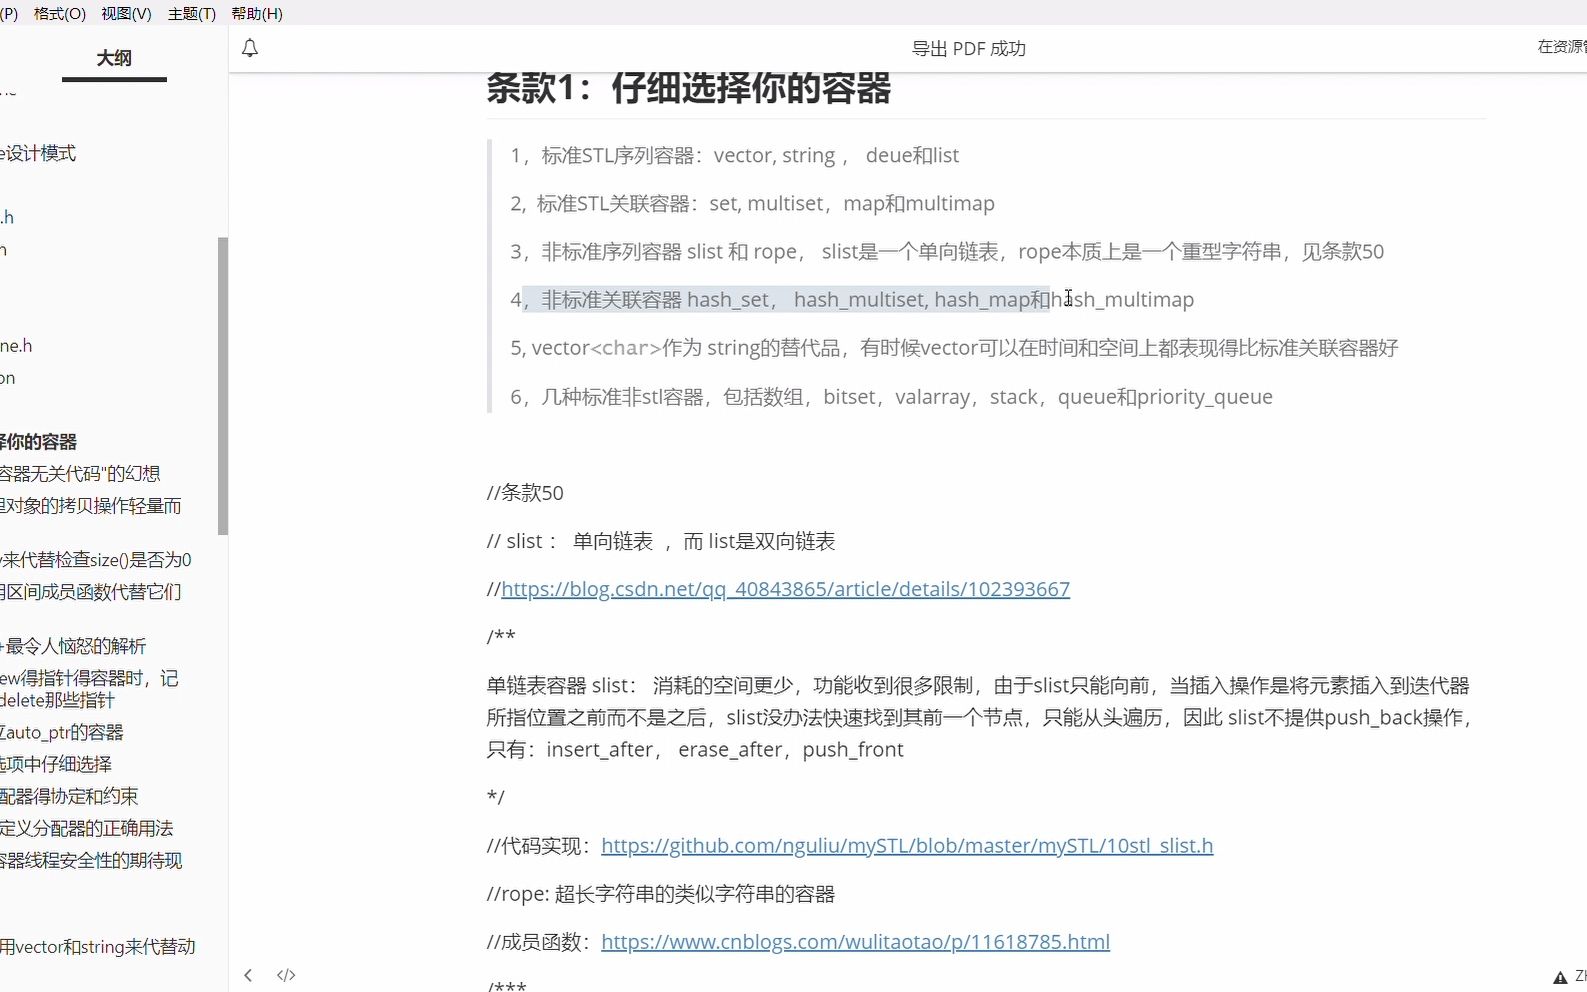
Task: Click the warning triangle icon in status bar
Action: click(1560, 977)
